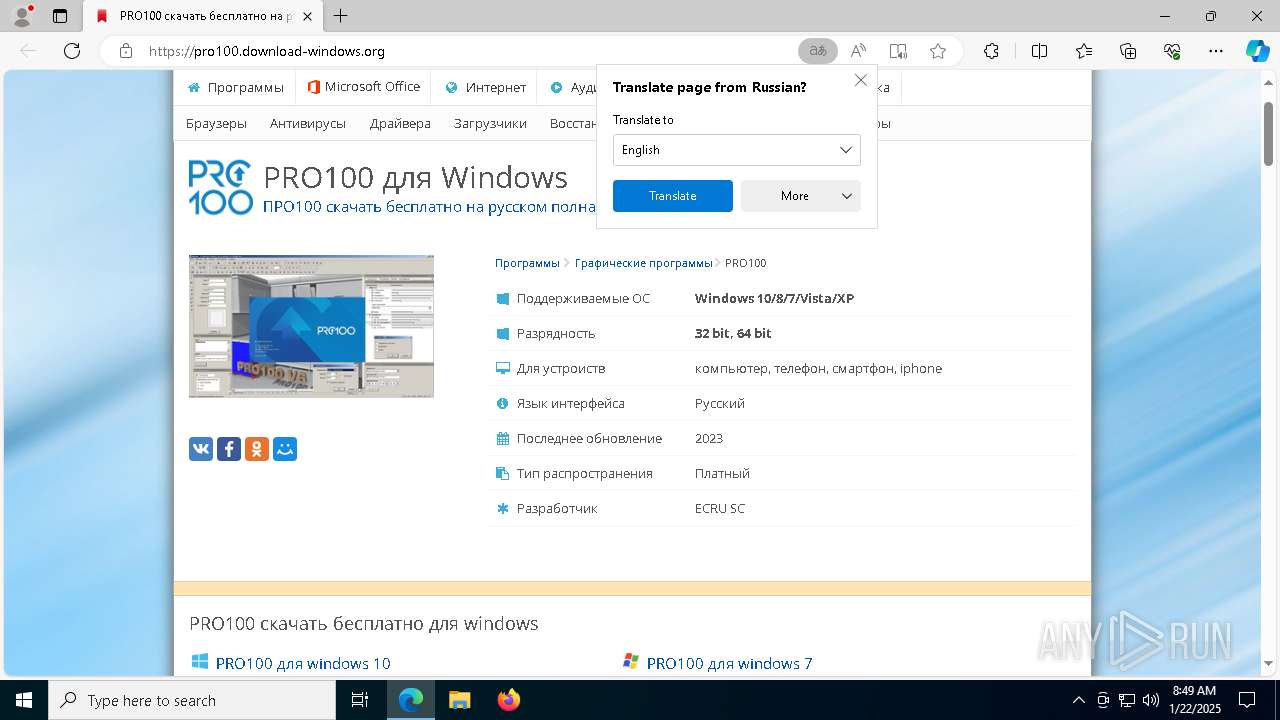Open Settings and more ellipsis menu

1216,51
